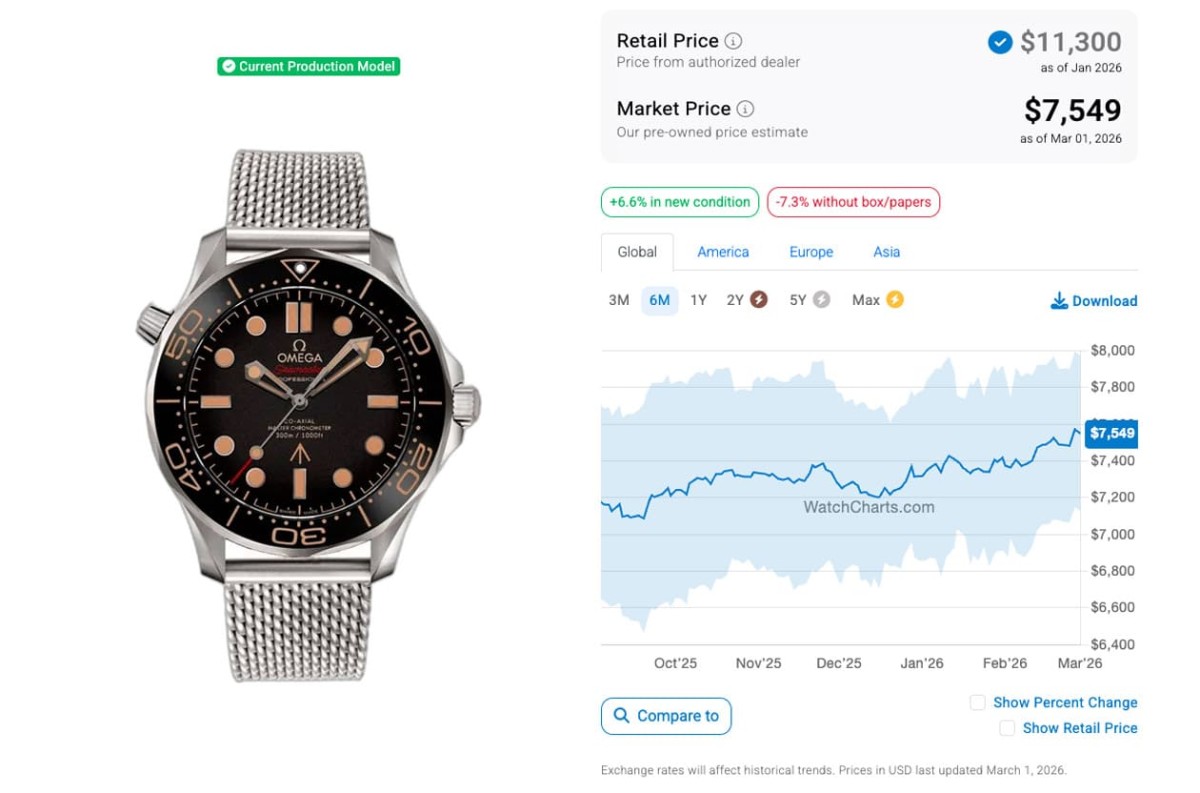Click the gray lightning icon beside 5Y
The height and width of the screenshot is (793, 1200).
coord(821,300)
